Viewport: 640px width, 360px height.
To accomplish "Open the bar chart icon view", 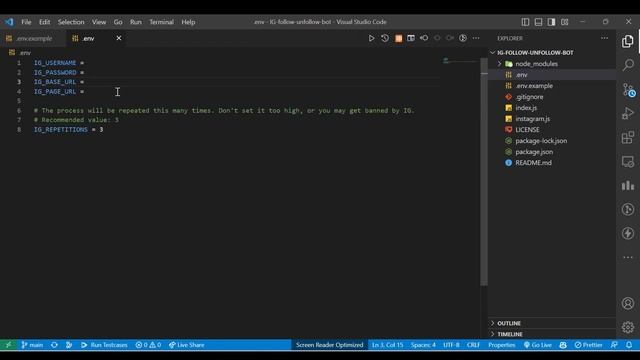I will [x=628, y=185].
